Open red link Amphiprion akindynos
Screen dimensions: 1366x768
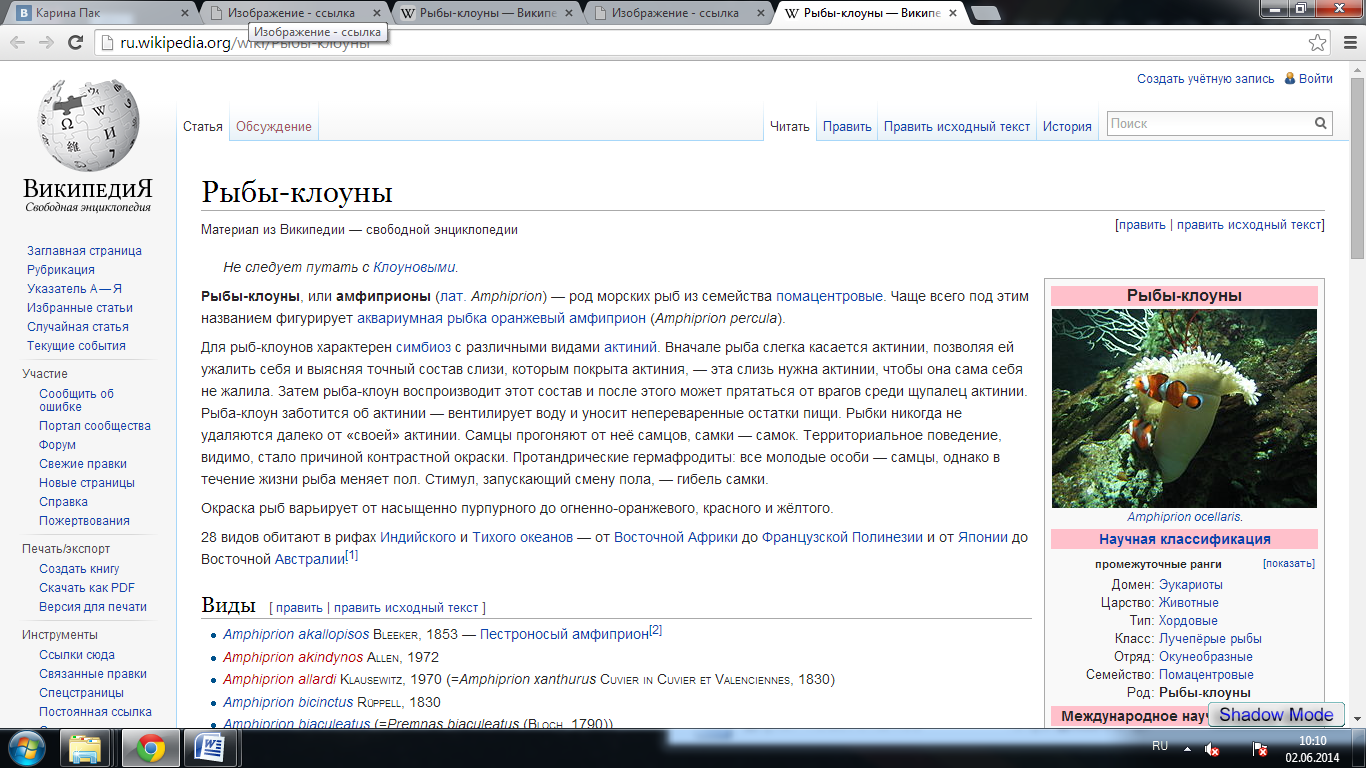293,657
